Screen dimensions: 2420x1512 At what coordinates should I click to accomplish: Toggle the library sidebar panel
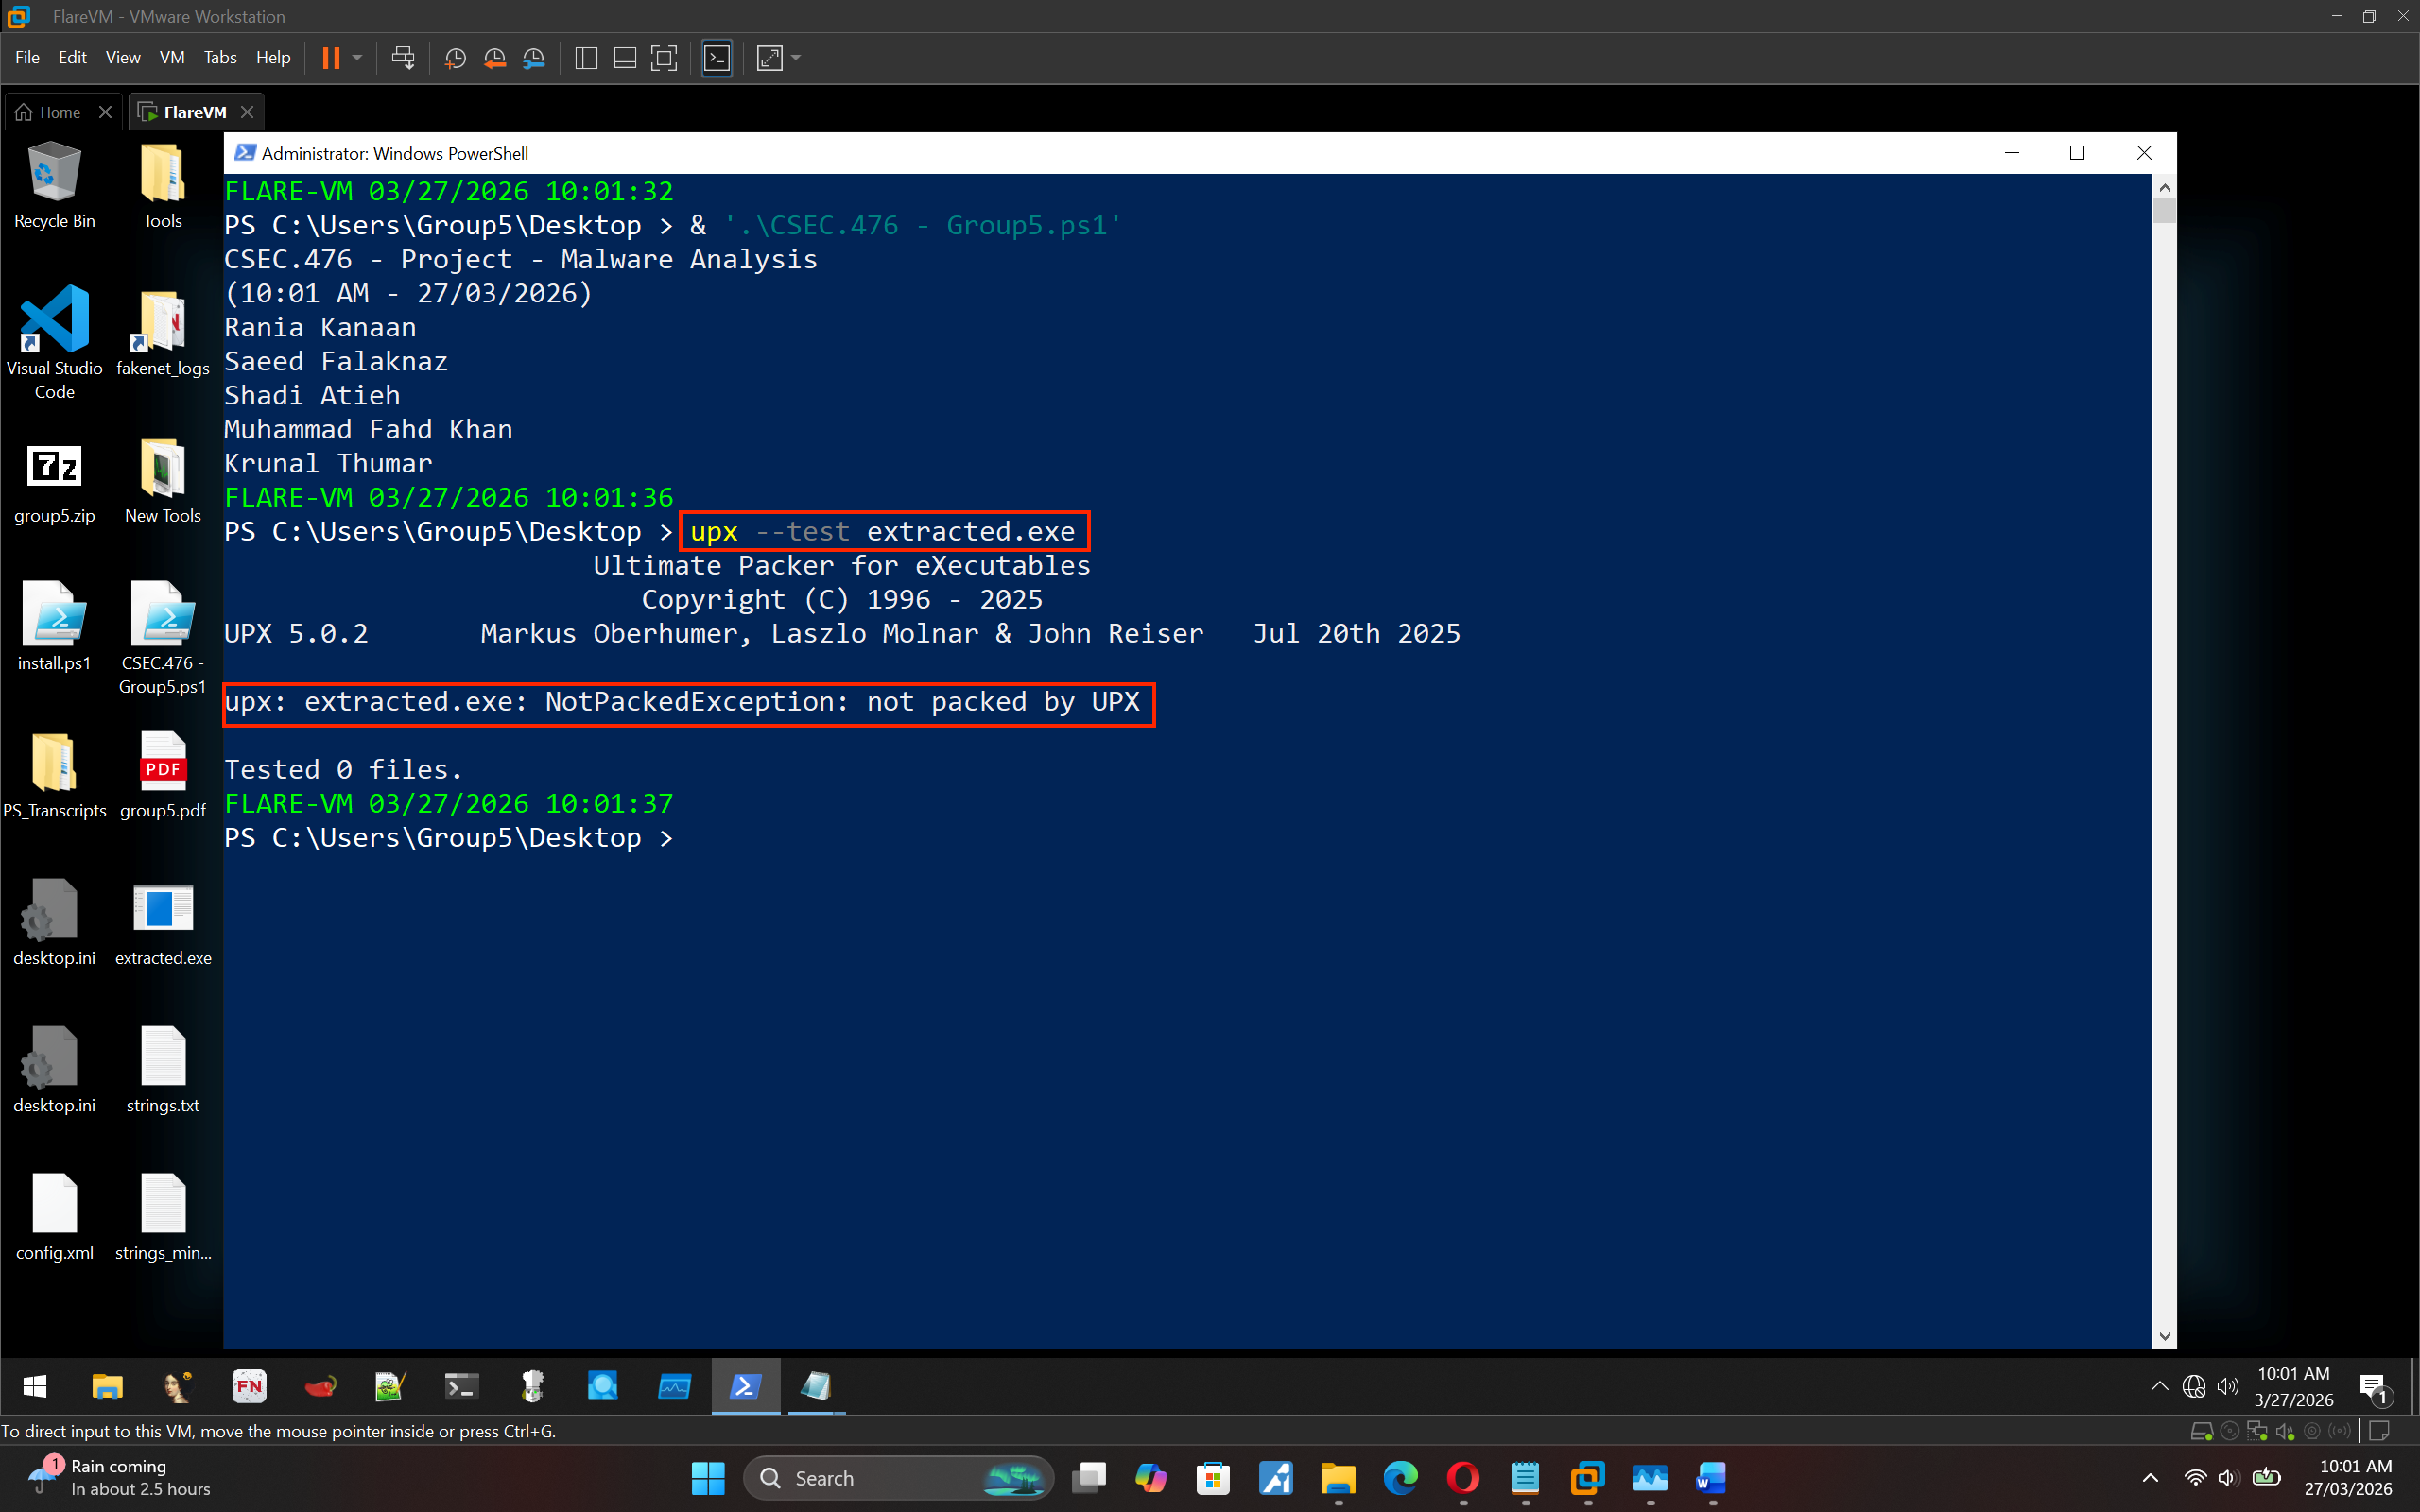coord(587,58)
